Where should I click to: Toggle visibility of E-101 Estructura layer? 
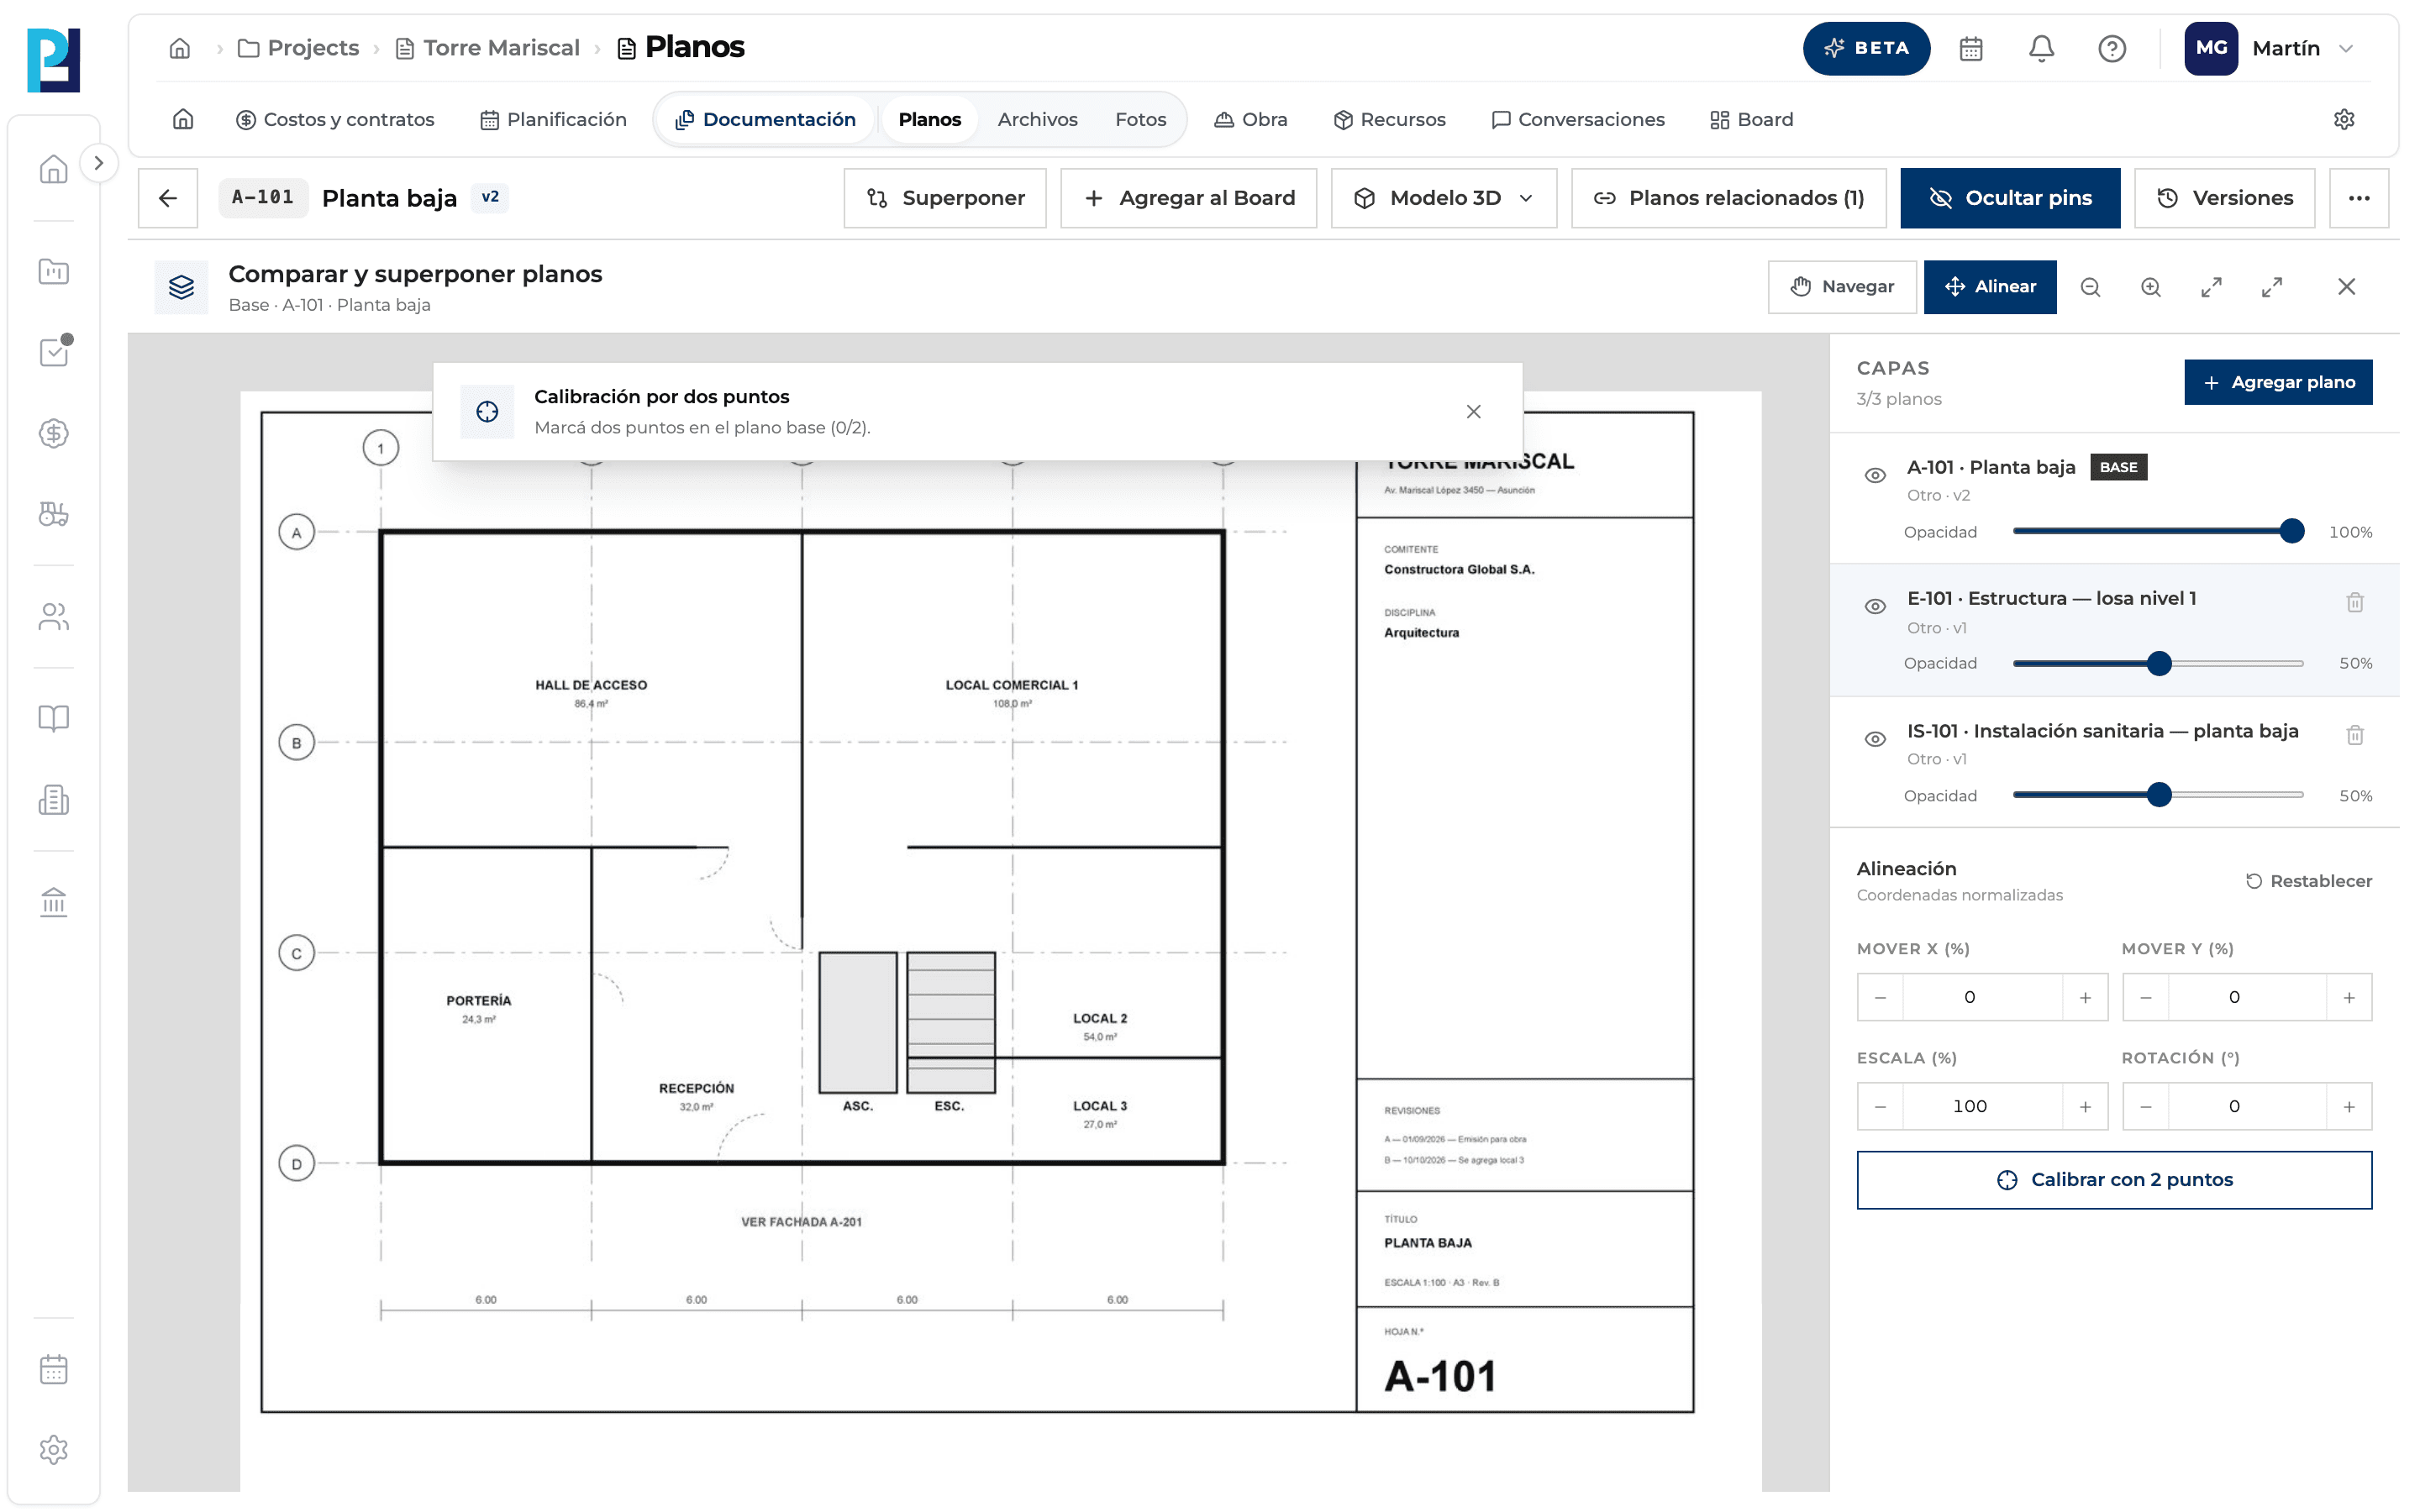pyautogui.click(x=1875, y=606)
